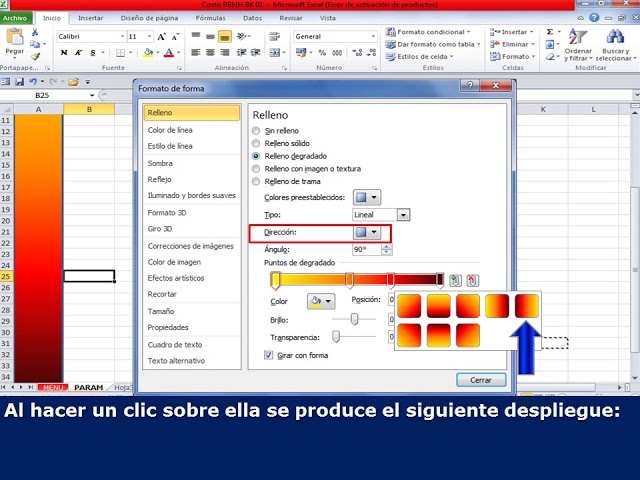Image resolution: width=640 pixels, height=480 pixels.
Task: Select the Relleno sólido radio option
Action: click(257, 144)
